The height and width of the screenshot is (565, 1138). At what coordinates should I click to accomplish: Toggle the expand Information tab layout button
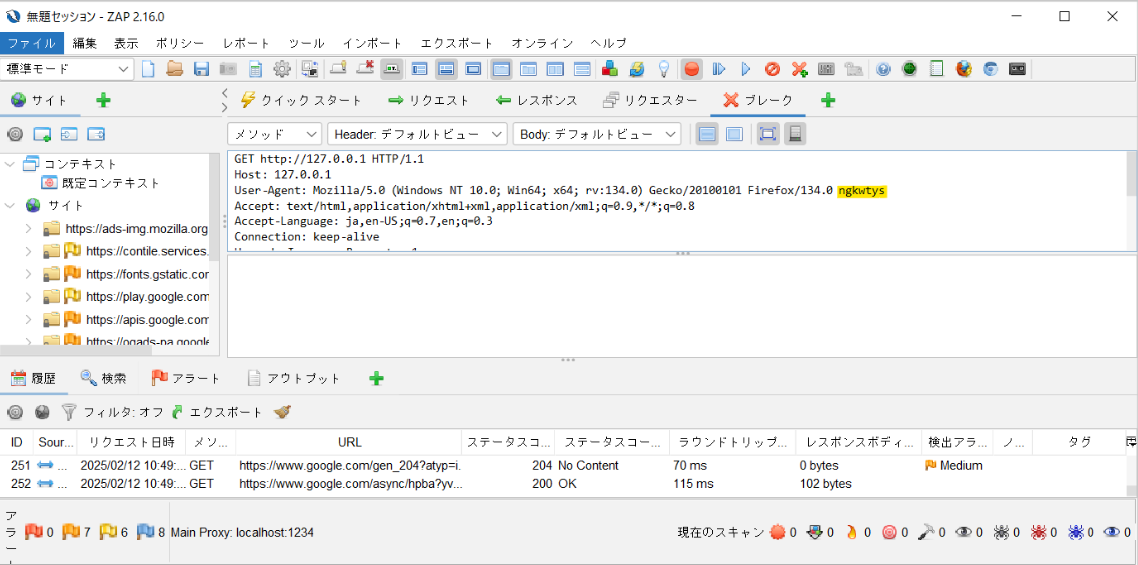446,69
